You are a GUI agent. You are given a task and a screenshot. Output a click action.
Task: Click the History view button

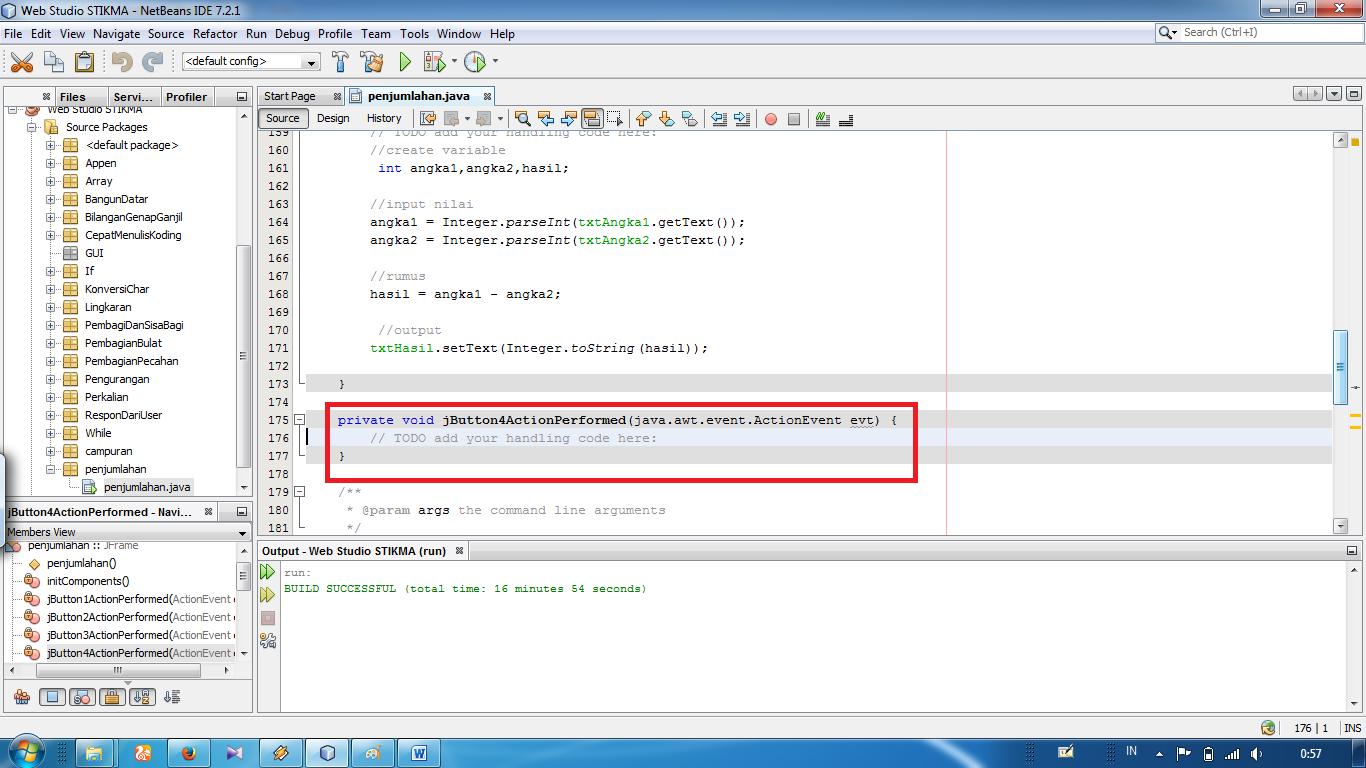tap(384, 118)
